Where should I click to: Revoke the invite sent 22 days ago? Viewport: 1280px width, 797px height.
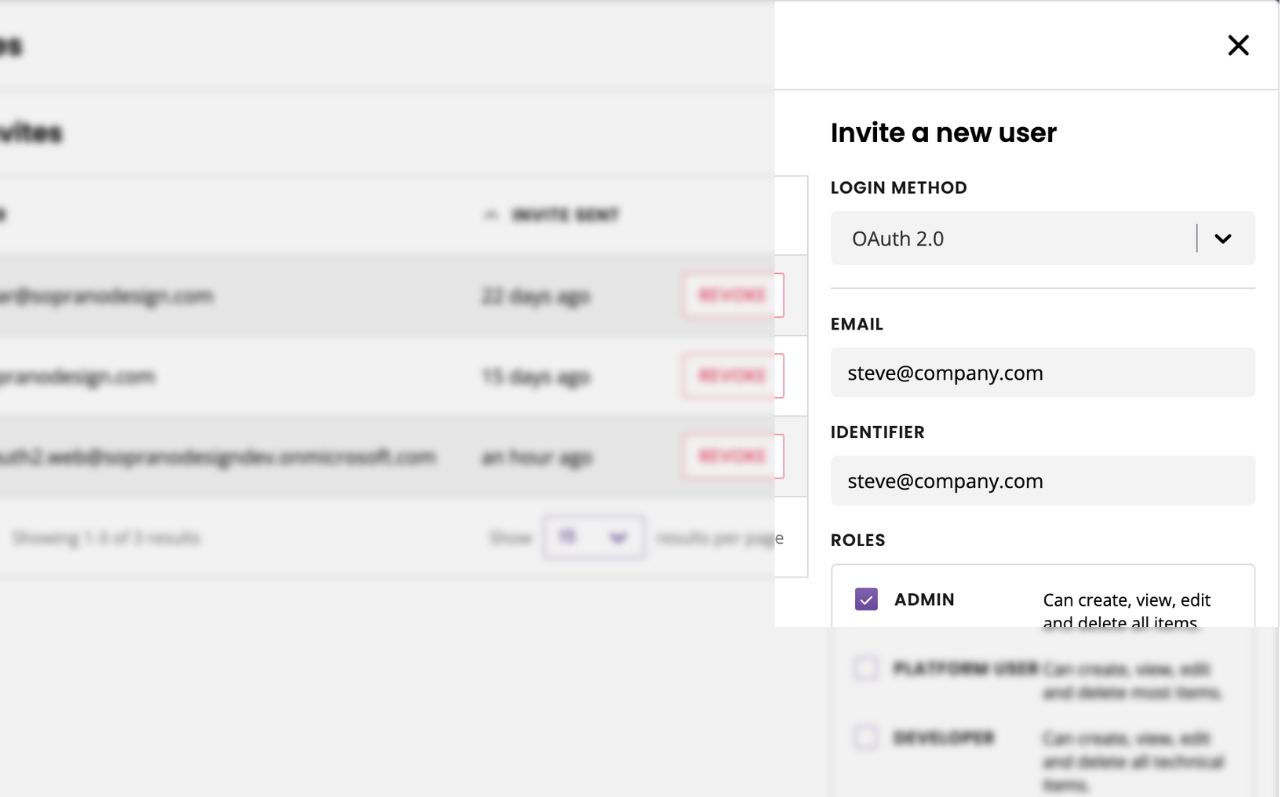click(733, 295)
